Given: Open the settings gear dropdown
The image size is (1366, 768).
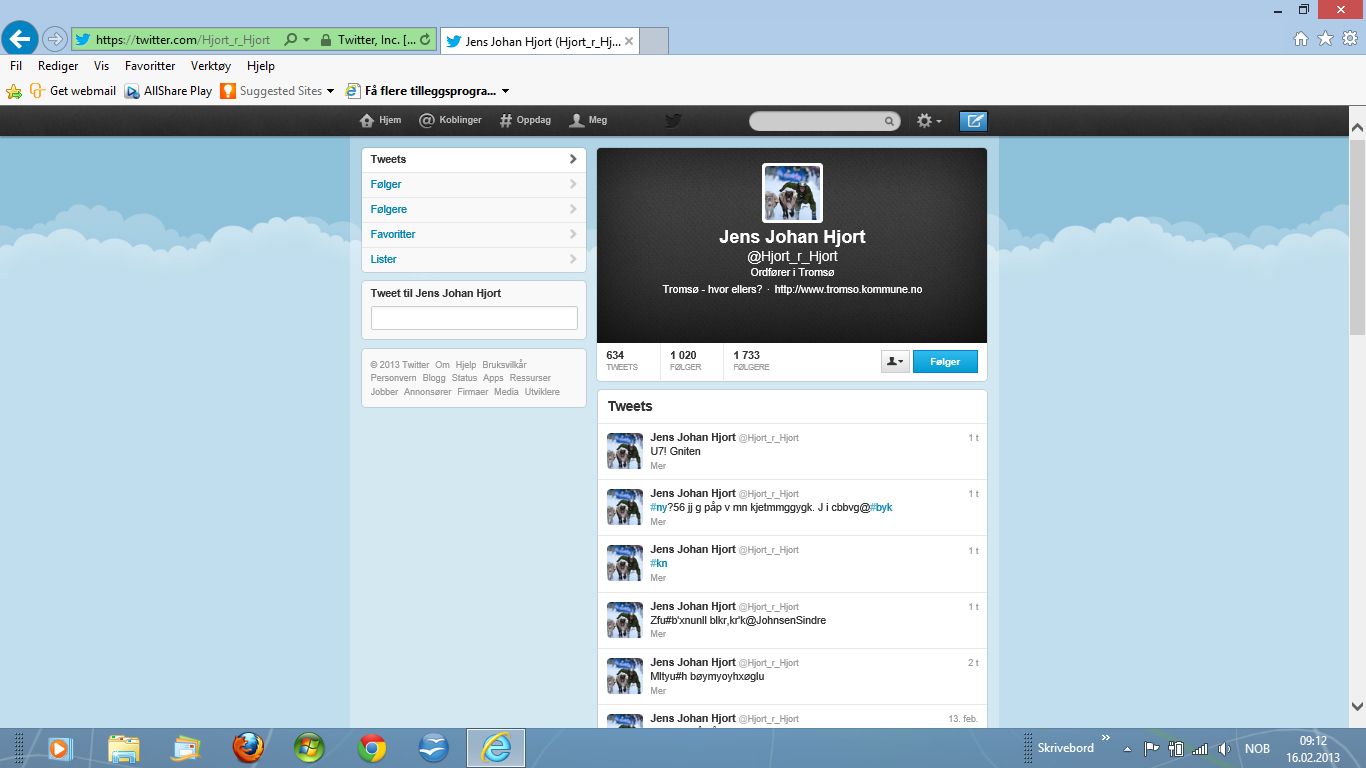Looking at the screenshot, I should coord(928,121).
